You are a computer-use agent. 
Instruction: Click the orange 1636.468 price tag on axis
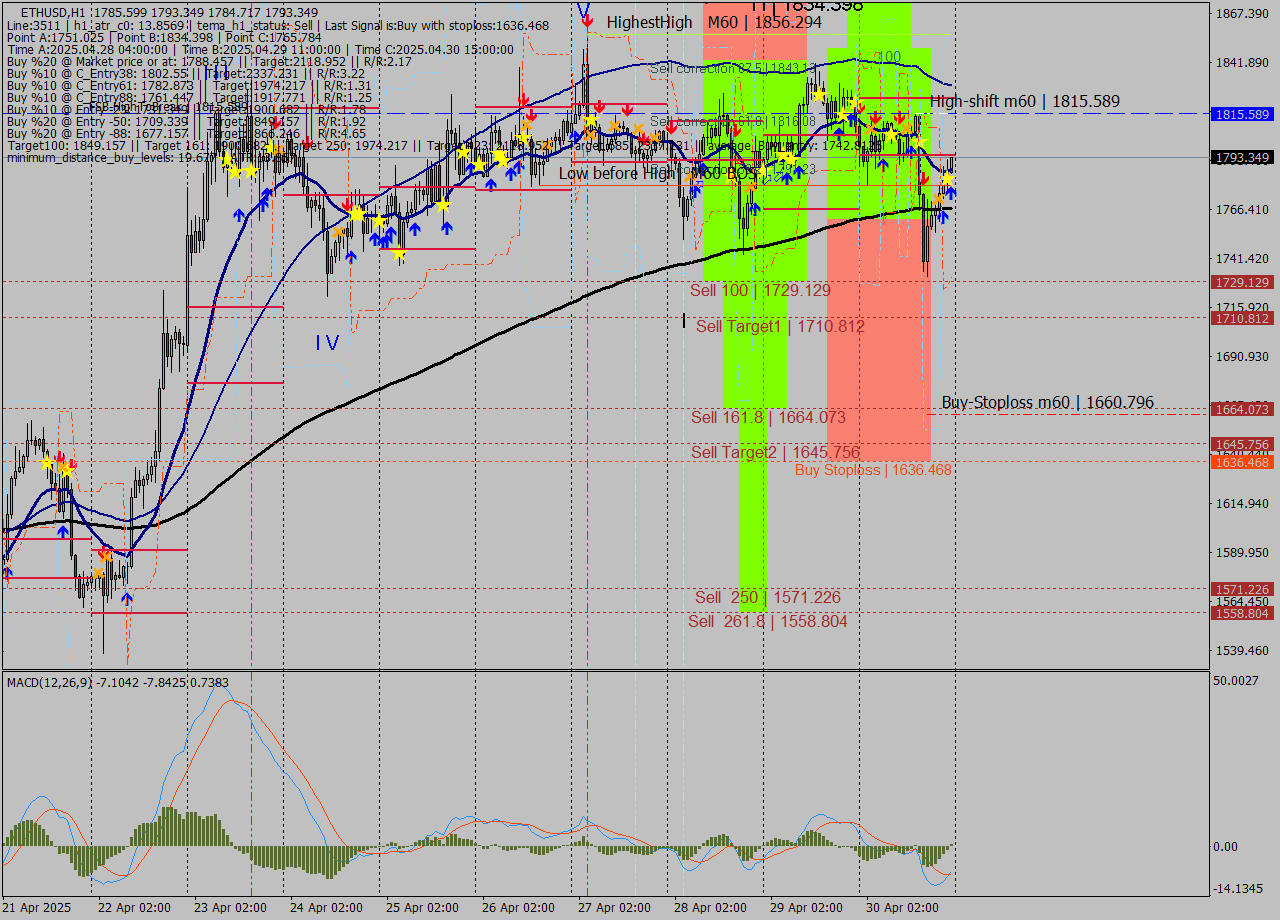(1241, 462)
